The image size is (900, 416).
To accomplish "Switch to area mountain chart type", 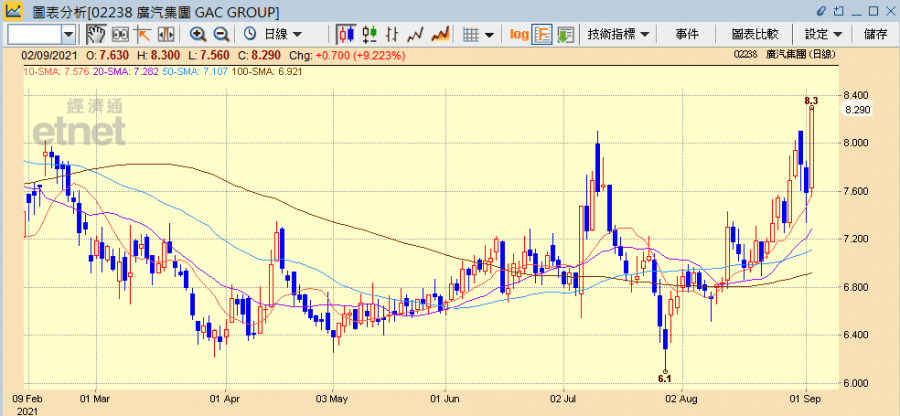I will (439, 34).
